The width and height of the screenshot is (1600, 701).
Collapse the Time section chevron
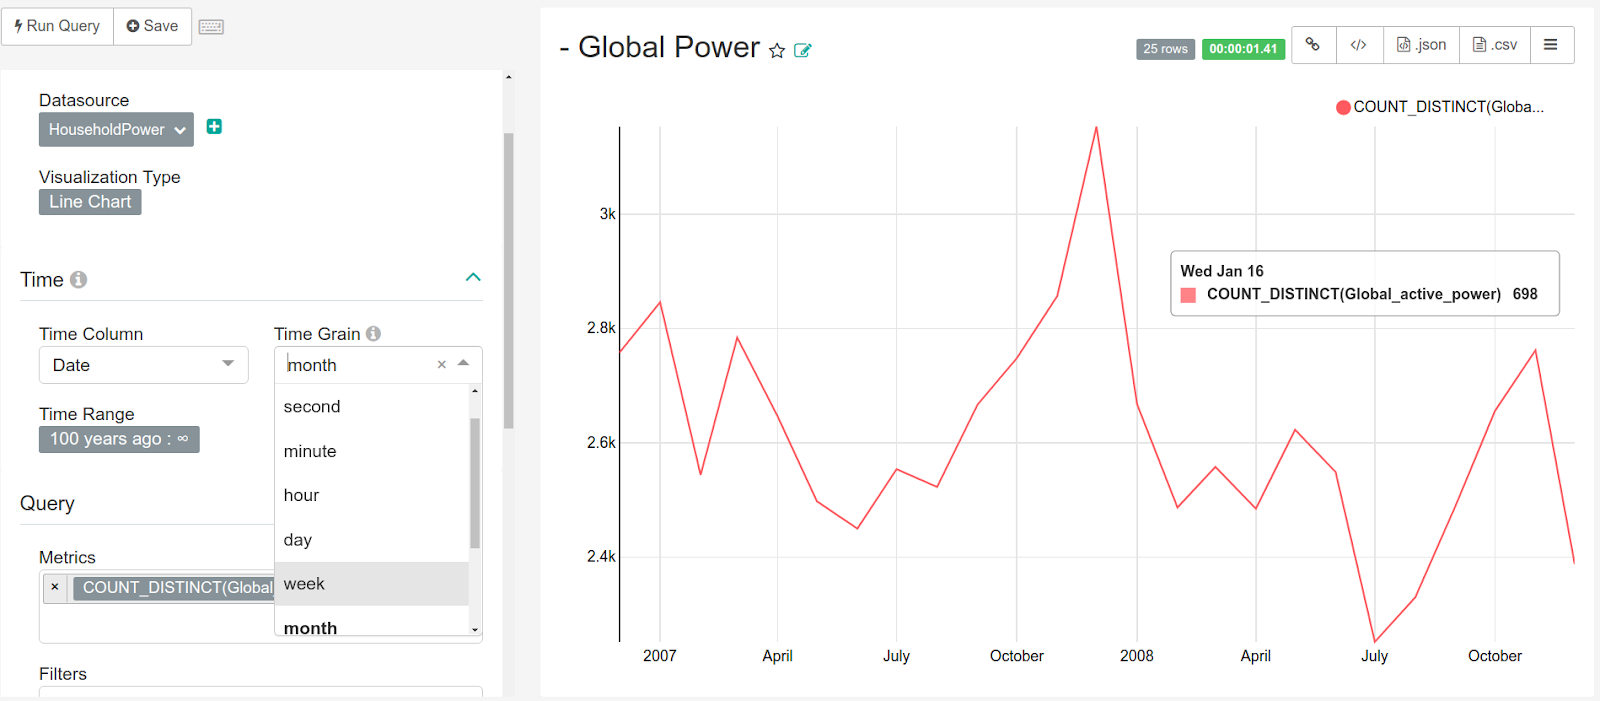click(473, 277)
